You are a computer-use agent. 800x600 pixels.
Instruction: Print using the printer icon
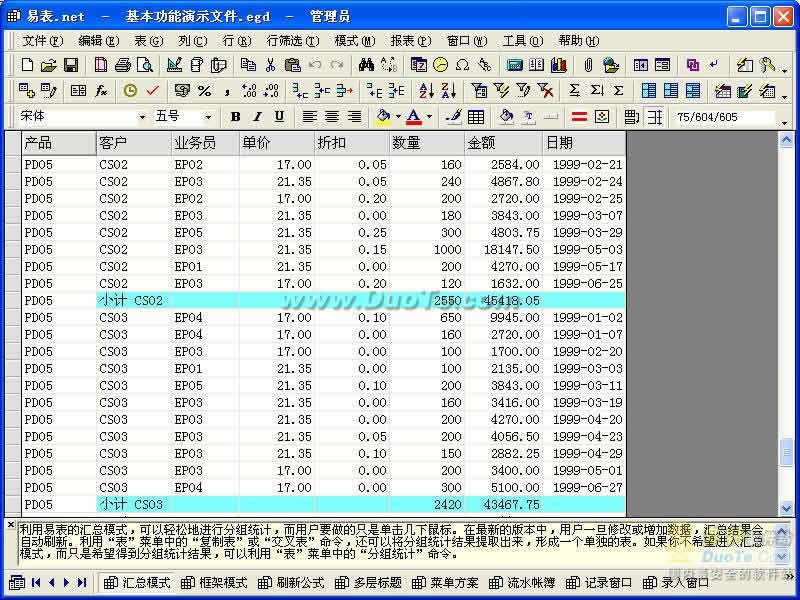[122, 65]
